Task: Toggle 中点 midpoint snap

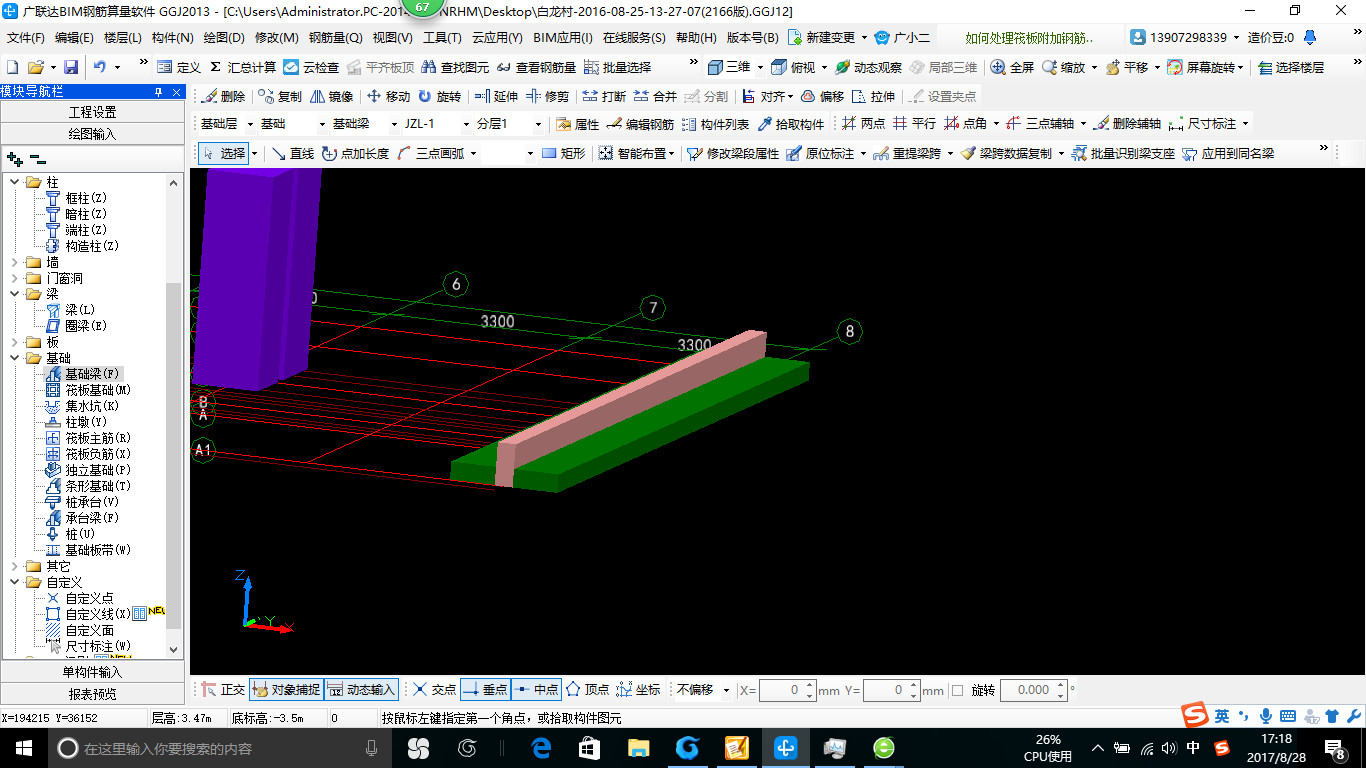Action: coord(536,690)
